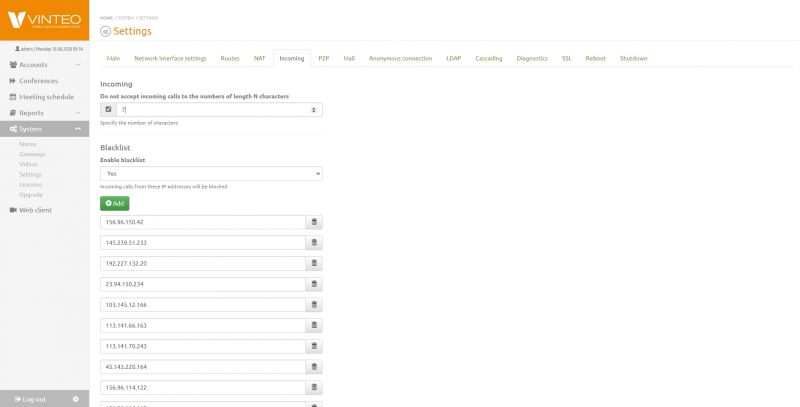Click the character count stepper arrows

(x=315, y=109)
